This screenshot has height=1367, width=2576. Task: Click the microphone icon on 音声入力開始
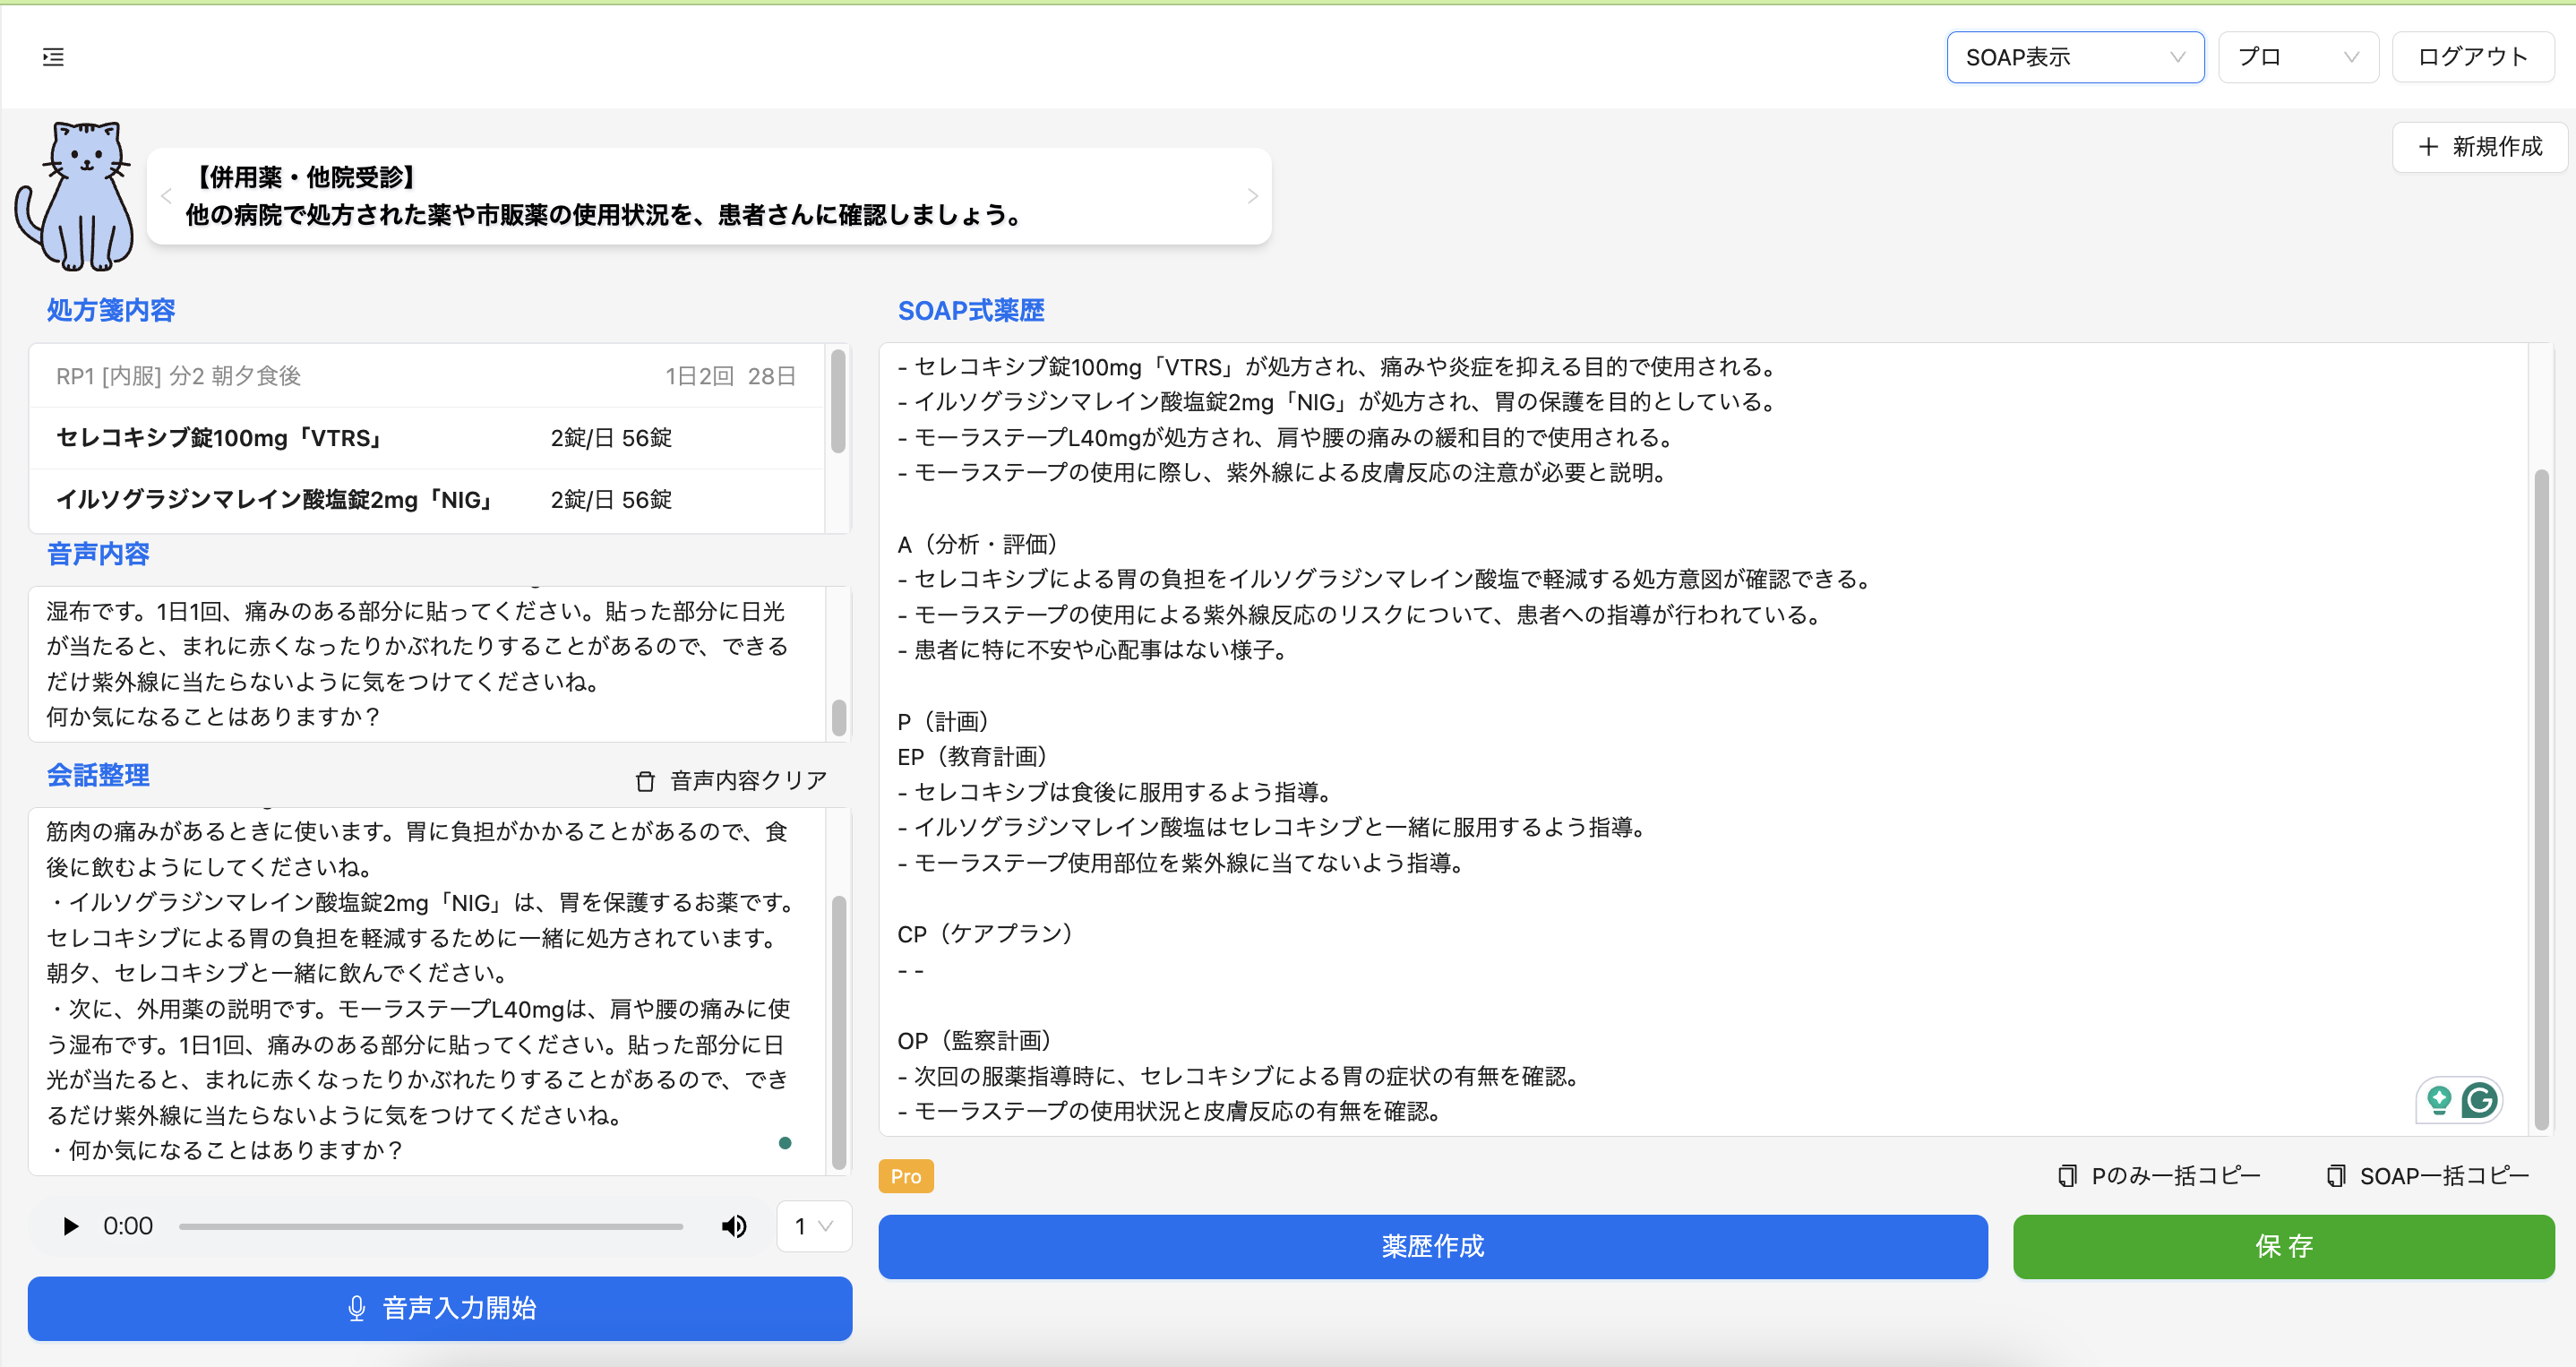pyautogui.click(x=357, y=1308)
